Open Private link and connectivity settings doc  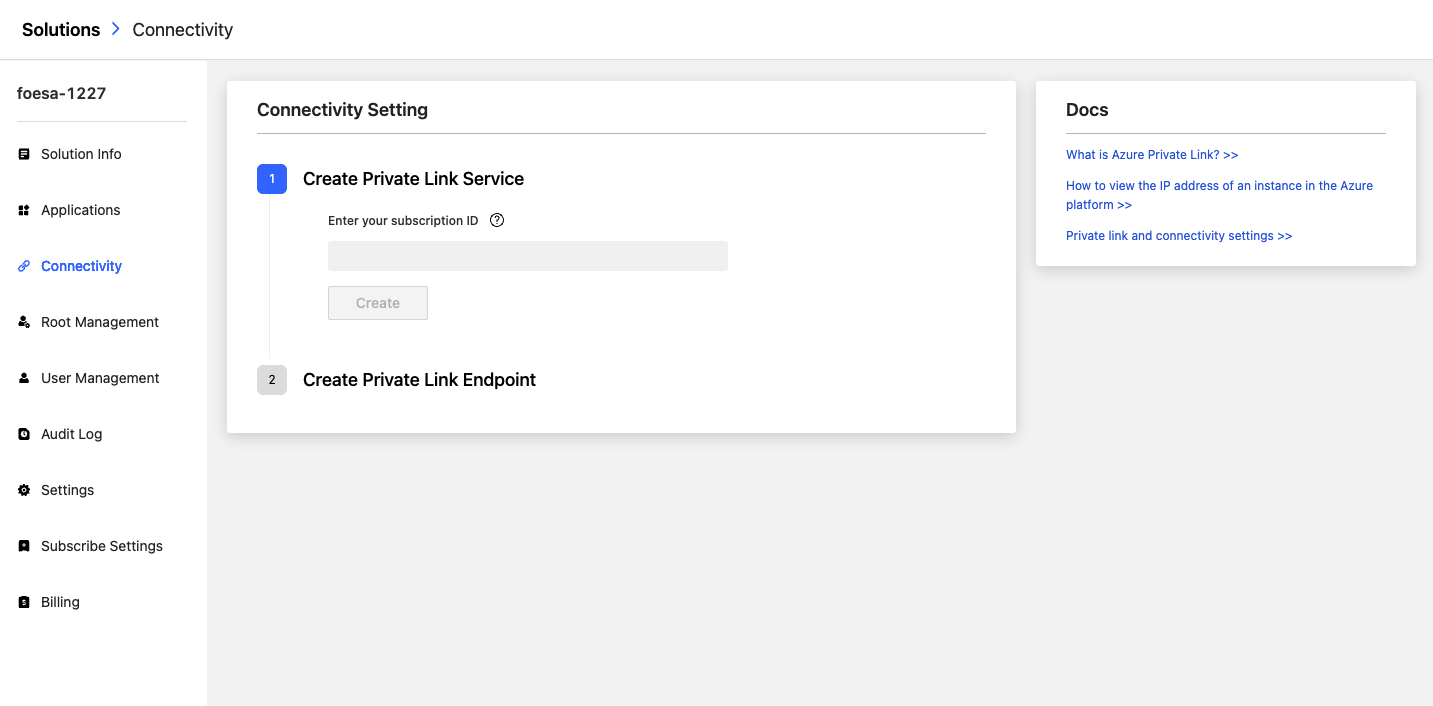[1179, 236]
